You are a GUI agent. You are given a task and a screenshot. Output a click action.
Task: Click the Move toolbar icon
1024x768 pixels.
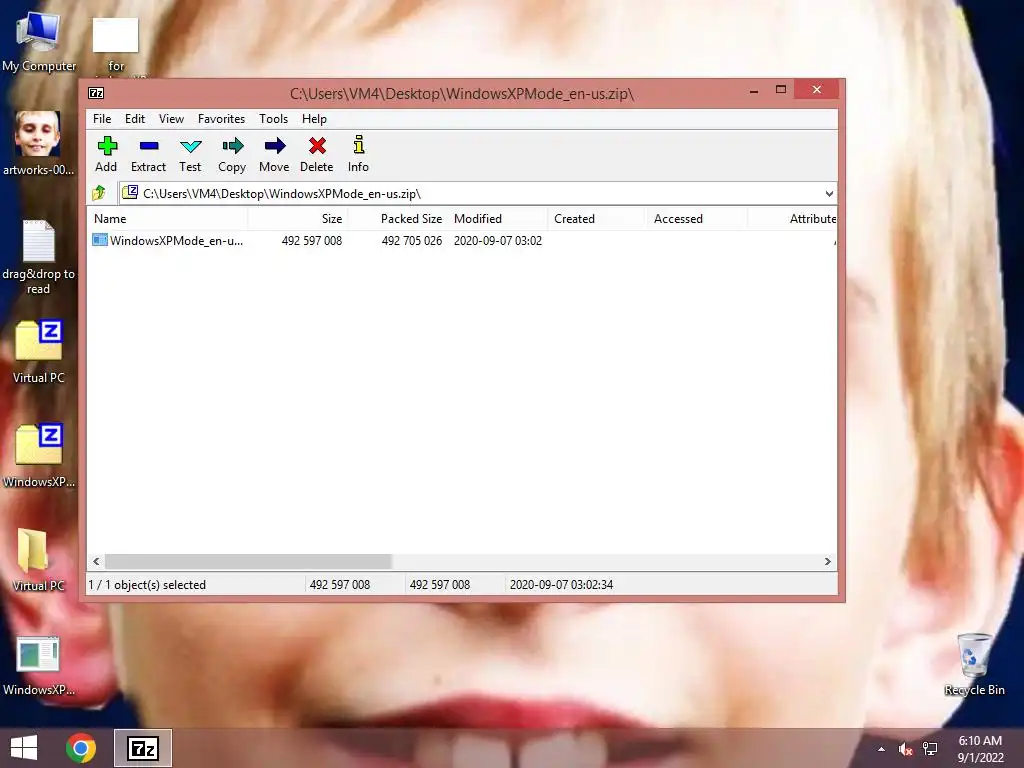274,154
